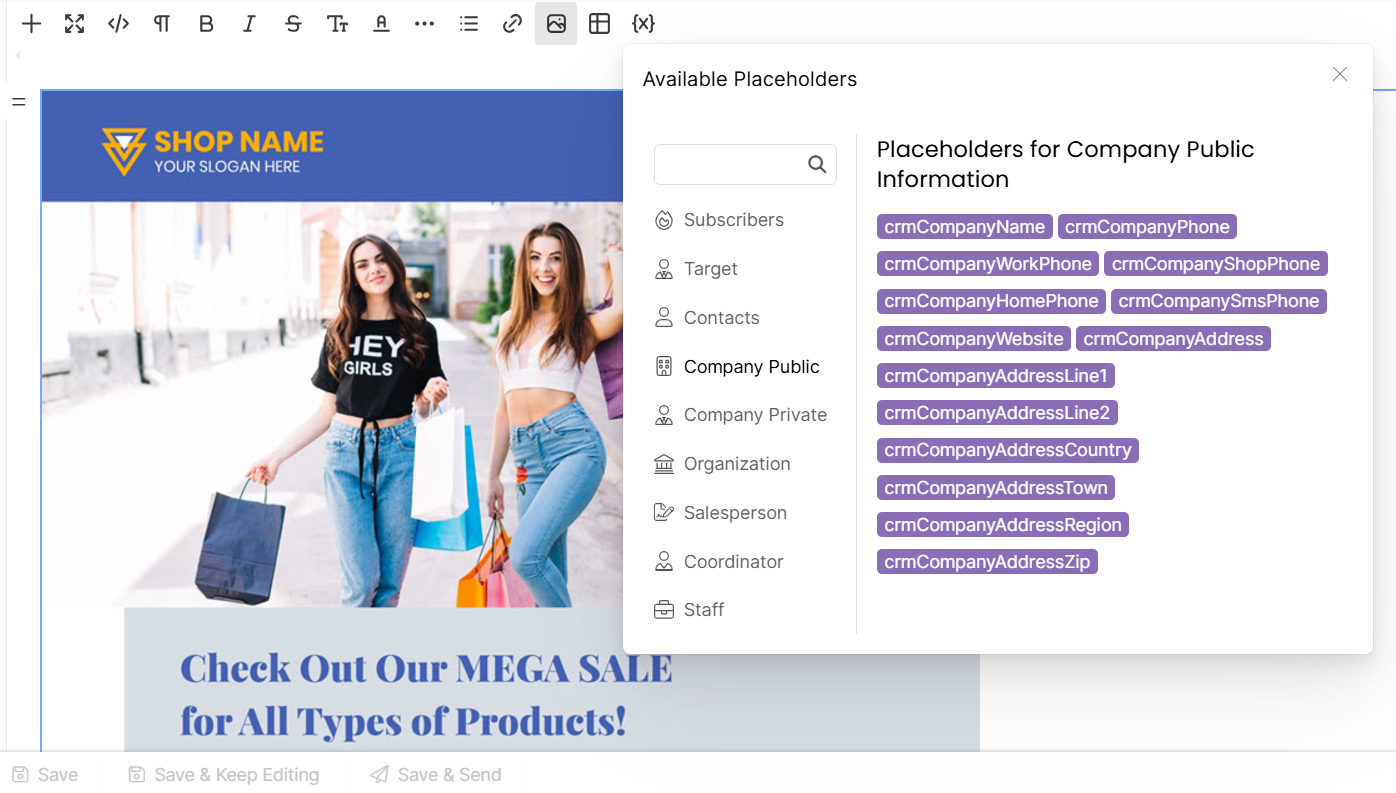This screenshot has height=793, width=1396.
Task: Close the Available Placeholders panel
Action: 1340,75
